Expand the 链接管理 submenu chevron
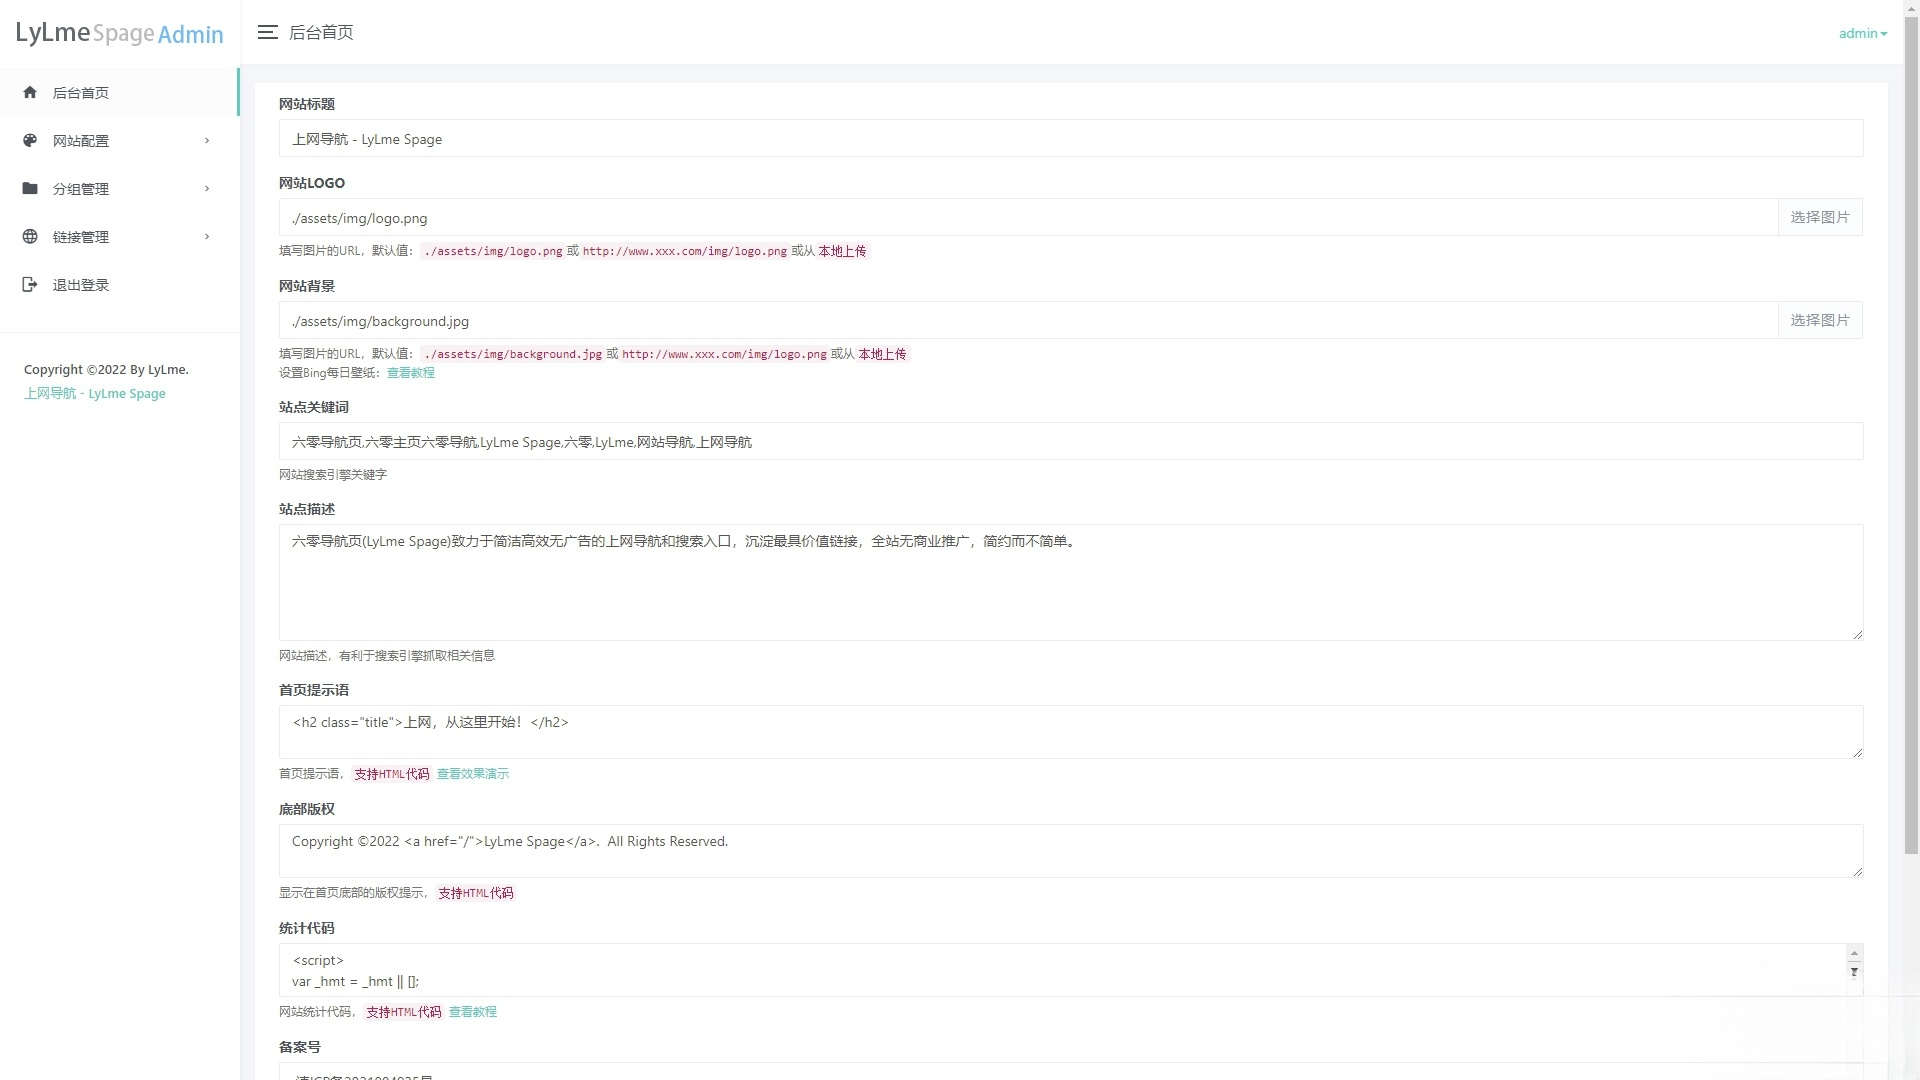The width and height of the screenshot is (1920, 1080). pyautogui.click(x=207, y=236)
